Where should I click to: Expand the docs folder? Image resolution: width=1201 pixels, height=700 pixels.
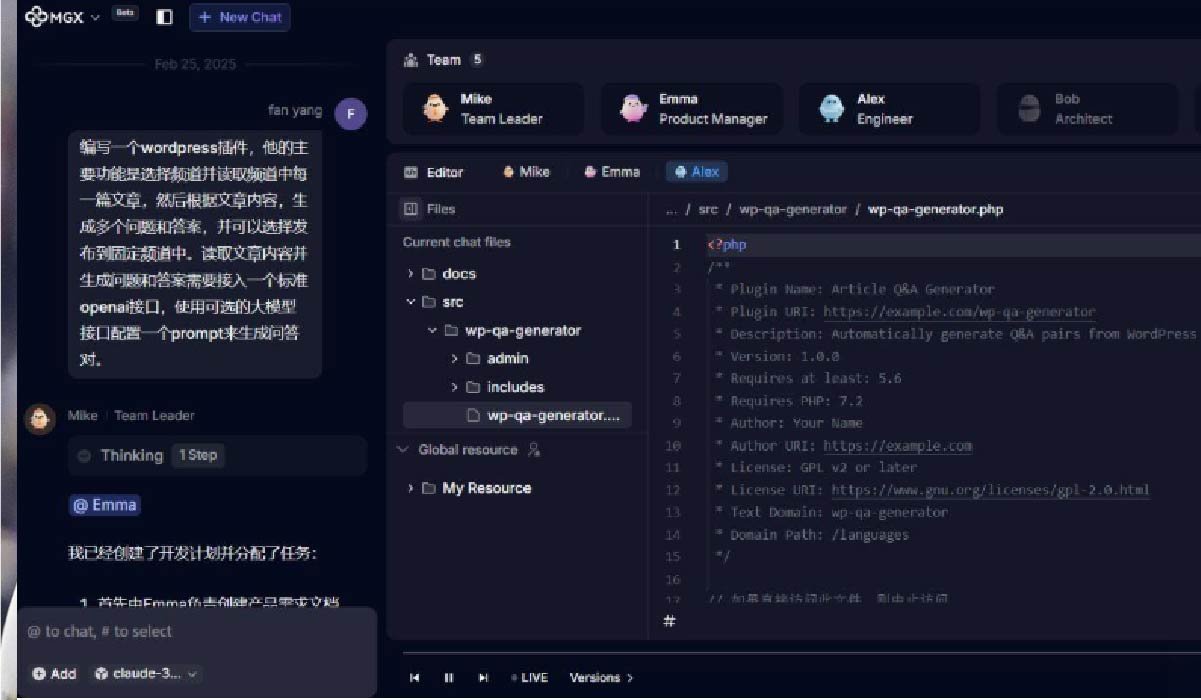[411, 274]
